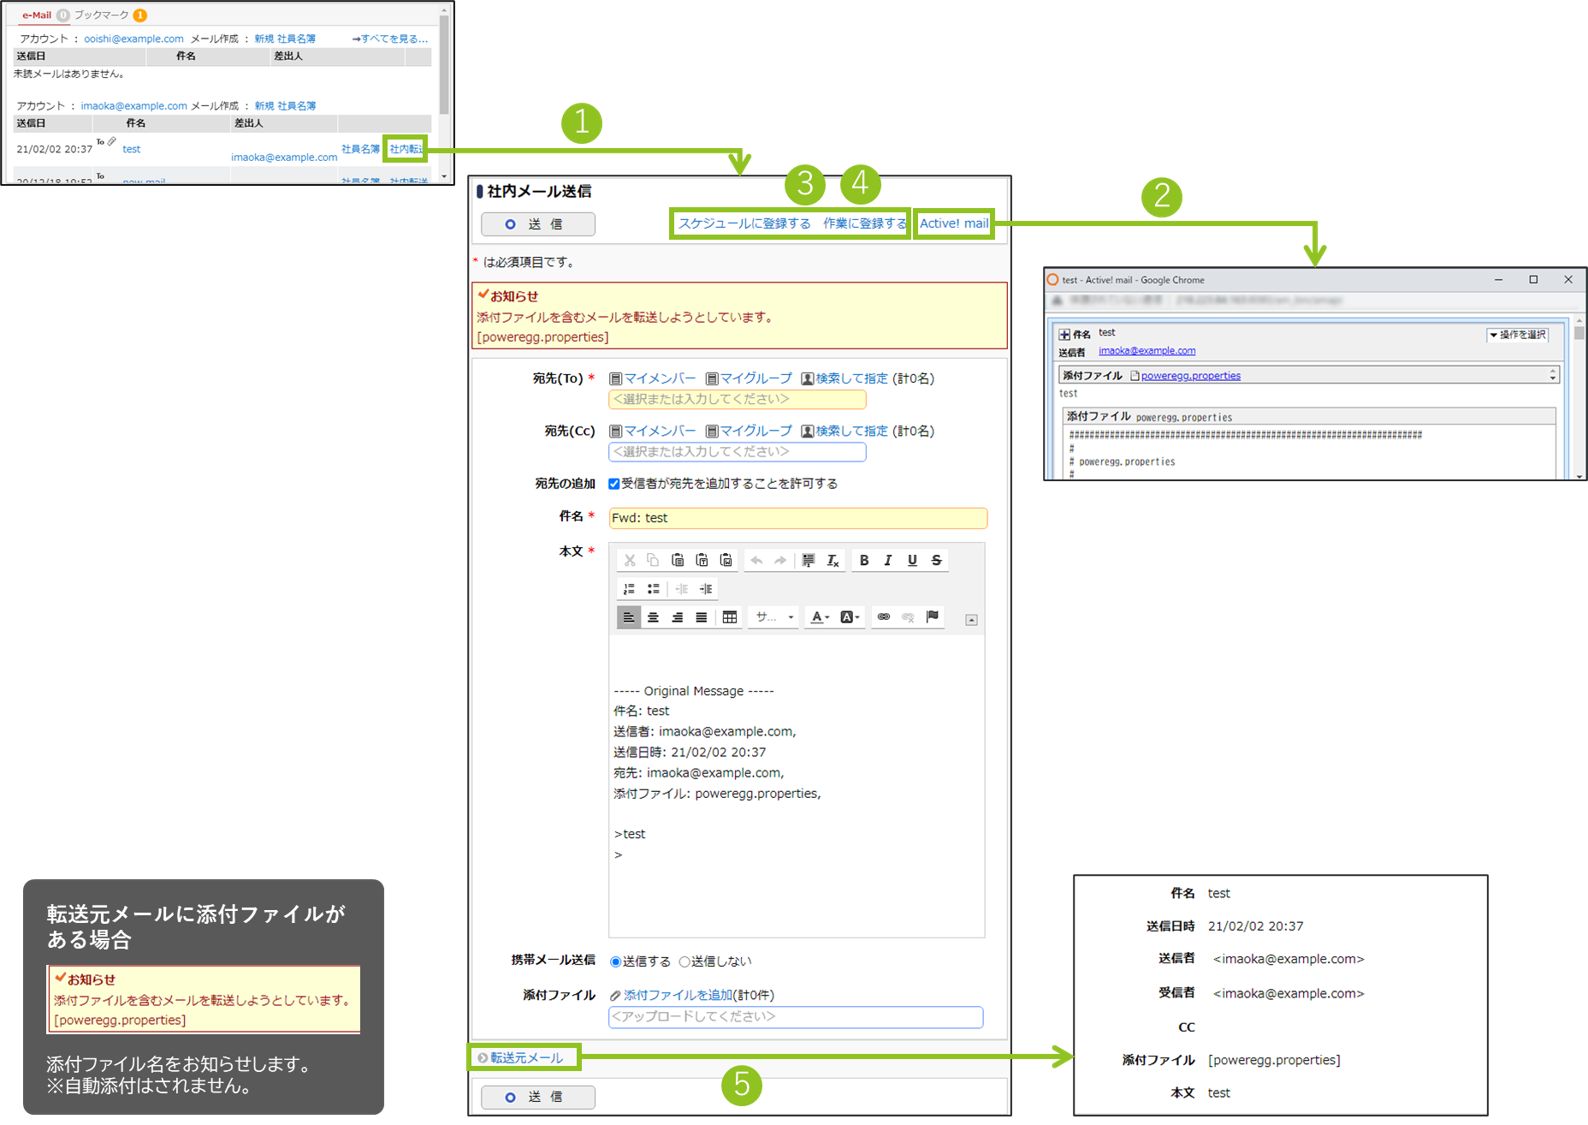The image size is (1588, 1125).
Task: Toggle Underline formatting
Action: [912, 560]
